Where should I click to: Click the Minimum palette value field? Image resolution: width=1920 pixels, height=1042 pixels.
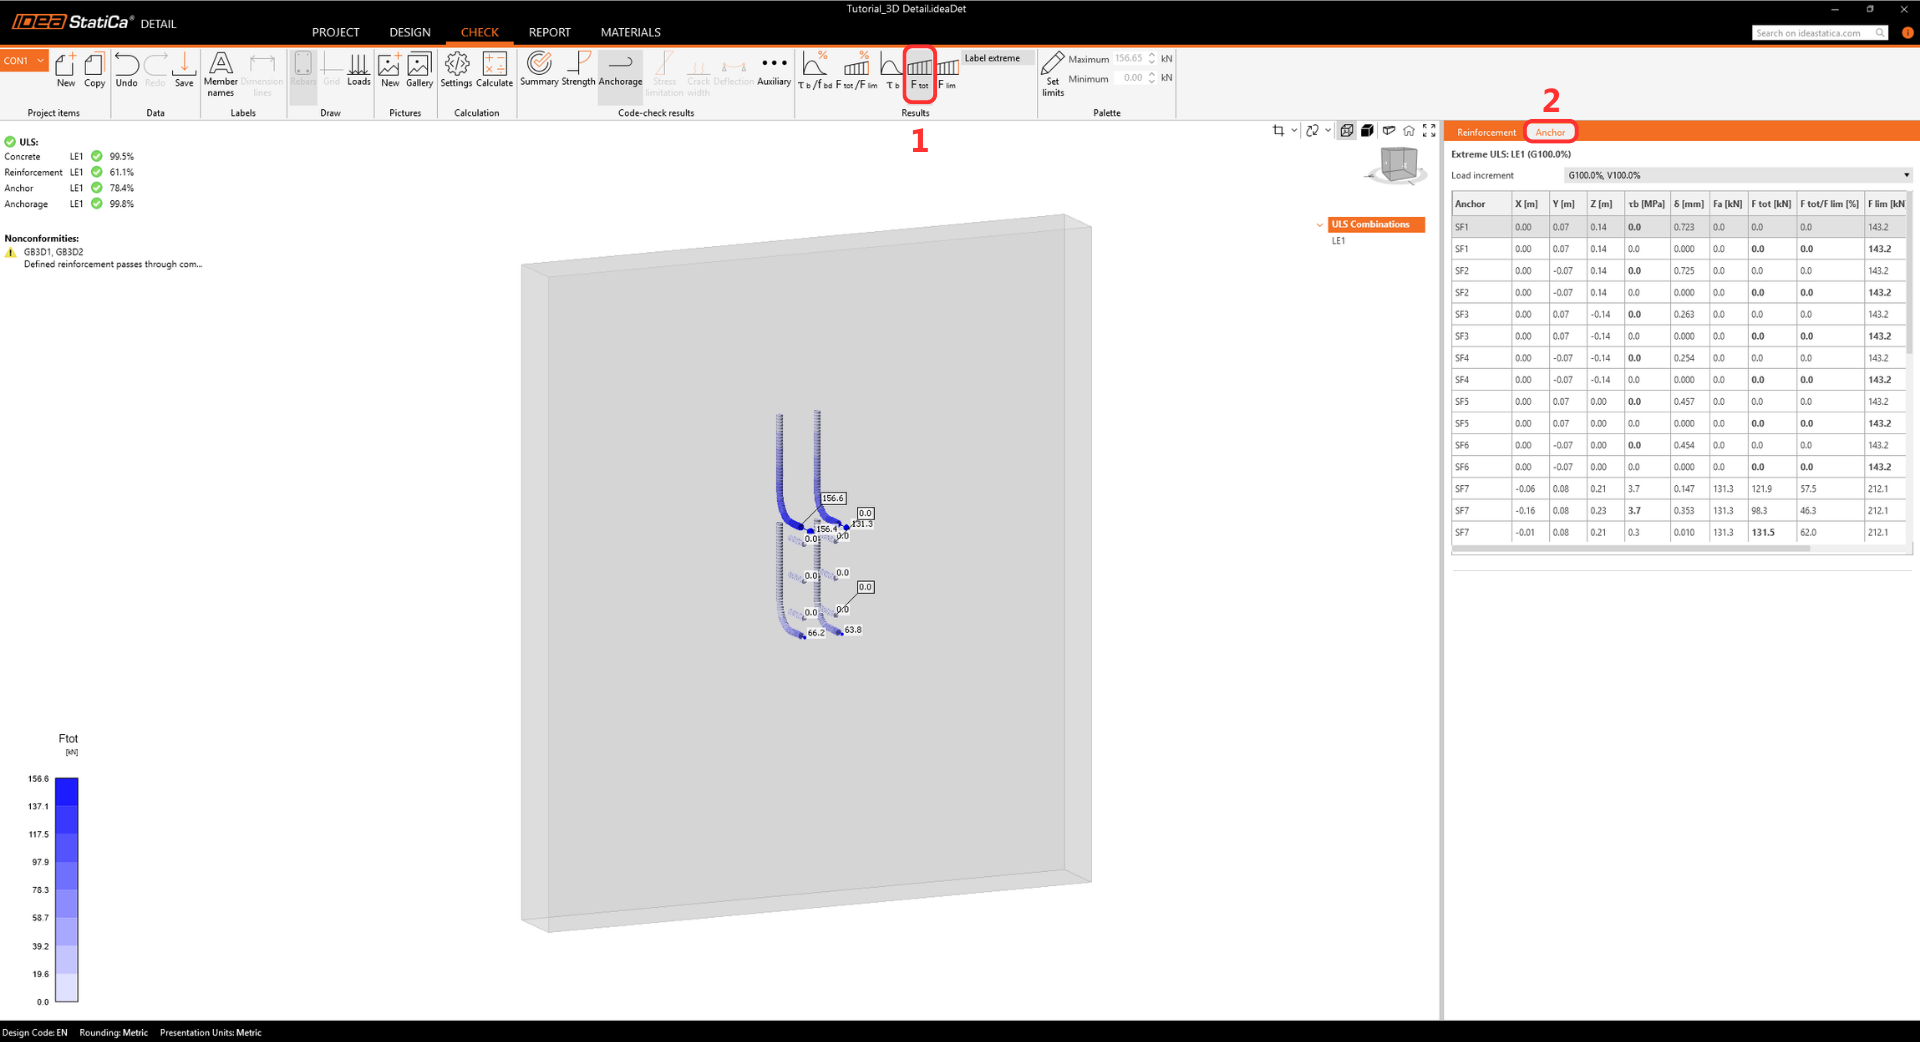pos(1131,78)
